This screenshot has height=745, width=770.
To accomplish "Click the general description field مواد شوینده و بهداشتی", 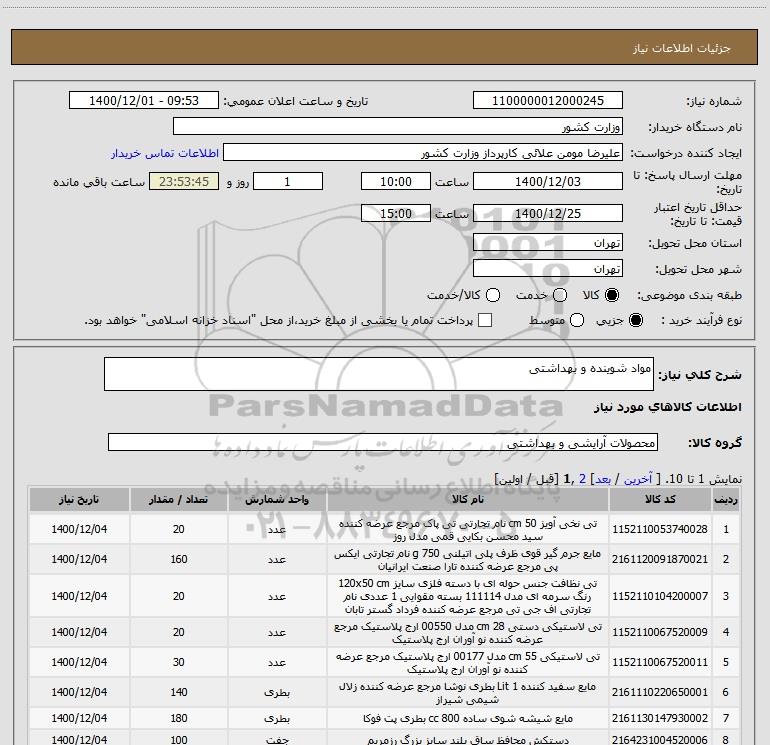I will 379,374.
